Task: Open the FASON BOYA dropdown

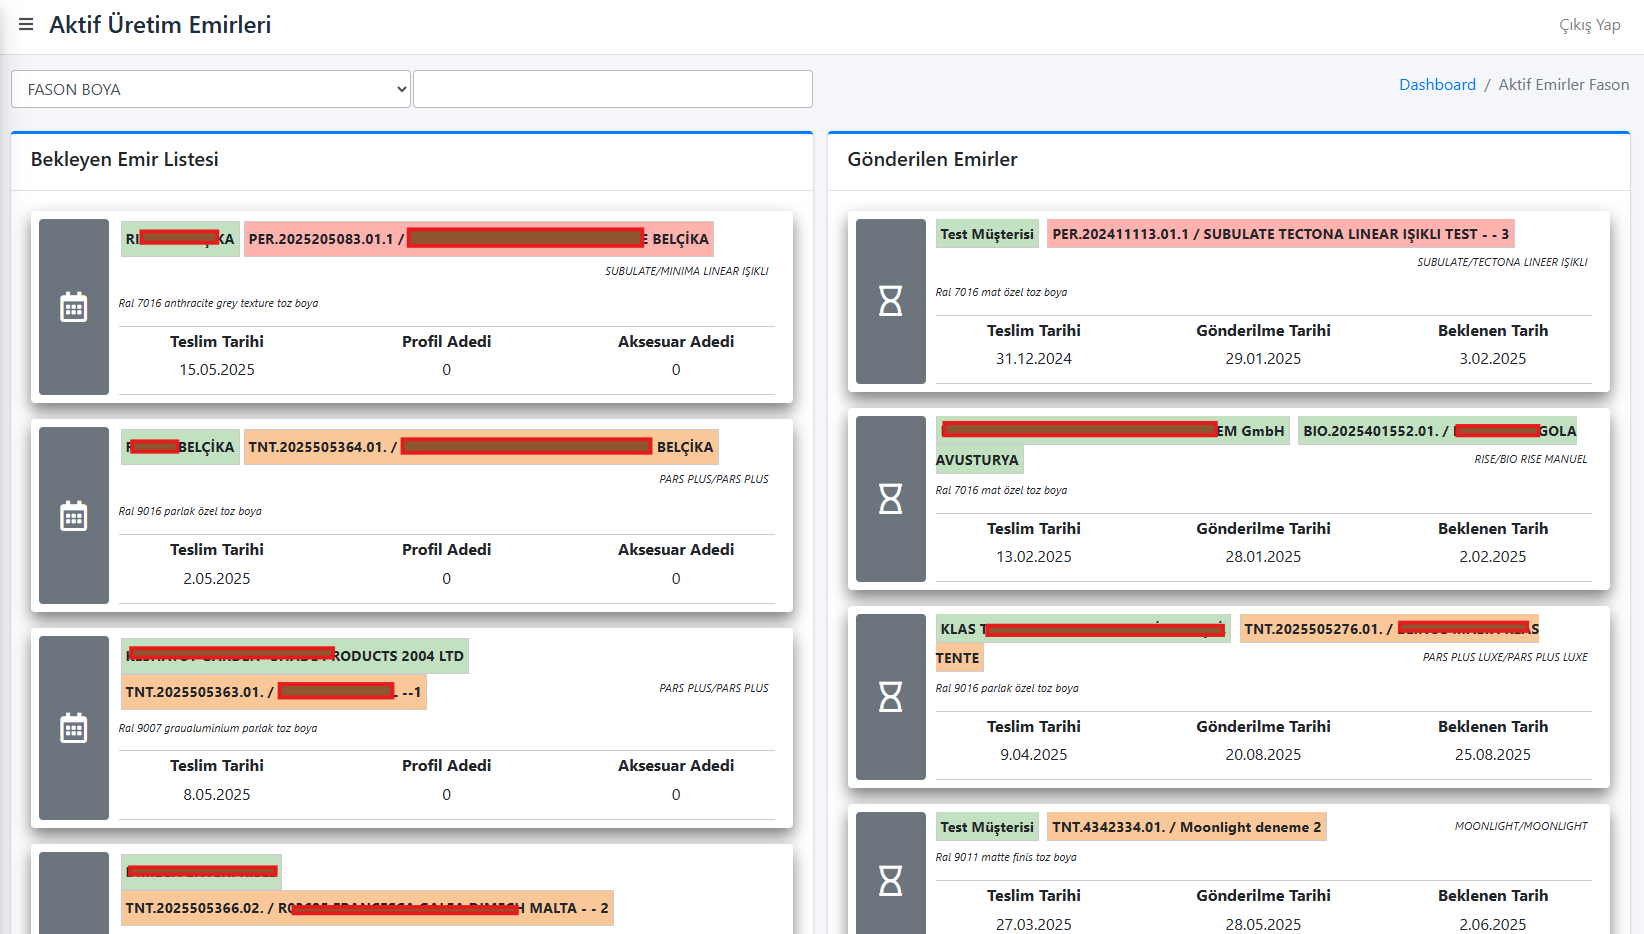Action: 211,89
